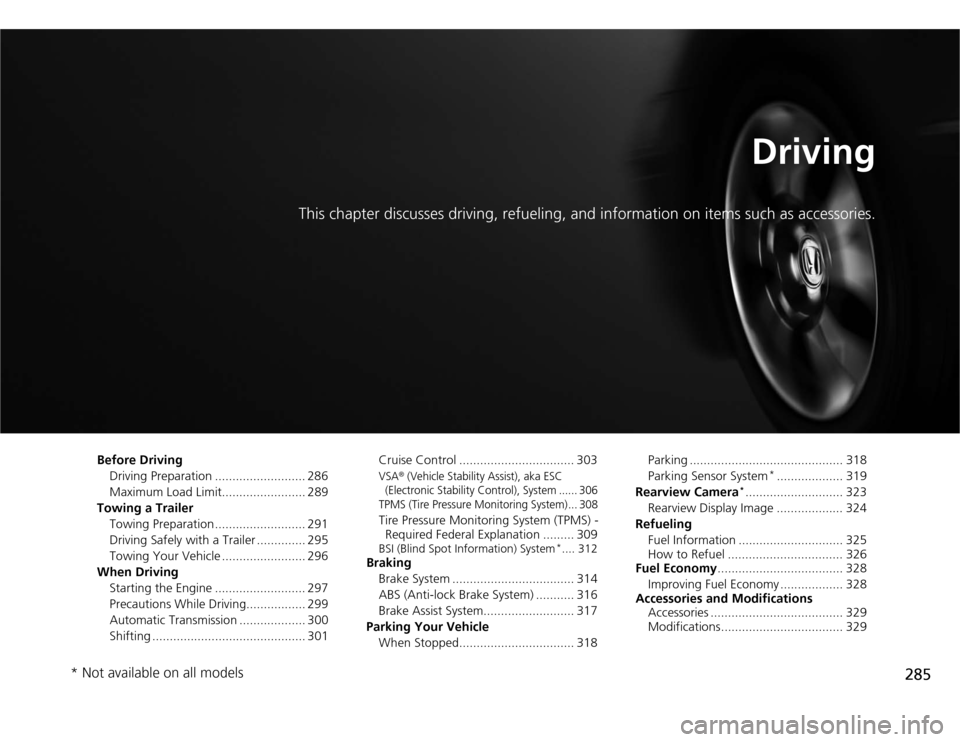Open the Maximum Load Limit 289 entry

click(x=219, y=492)
